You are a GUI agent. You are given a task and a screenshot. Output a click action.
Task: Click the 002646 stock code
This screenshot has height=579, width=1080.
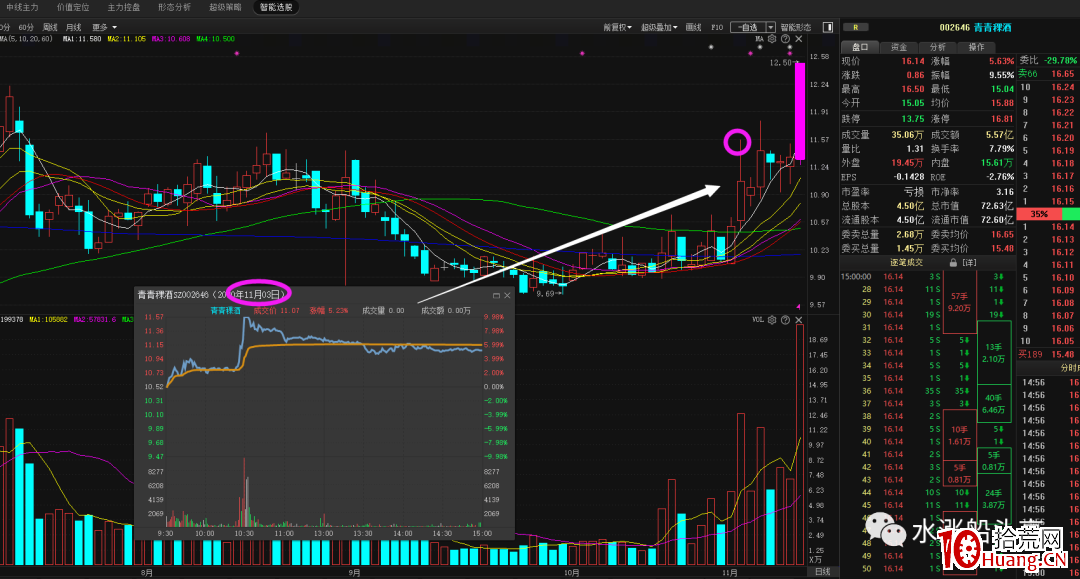[955, 28]
